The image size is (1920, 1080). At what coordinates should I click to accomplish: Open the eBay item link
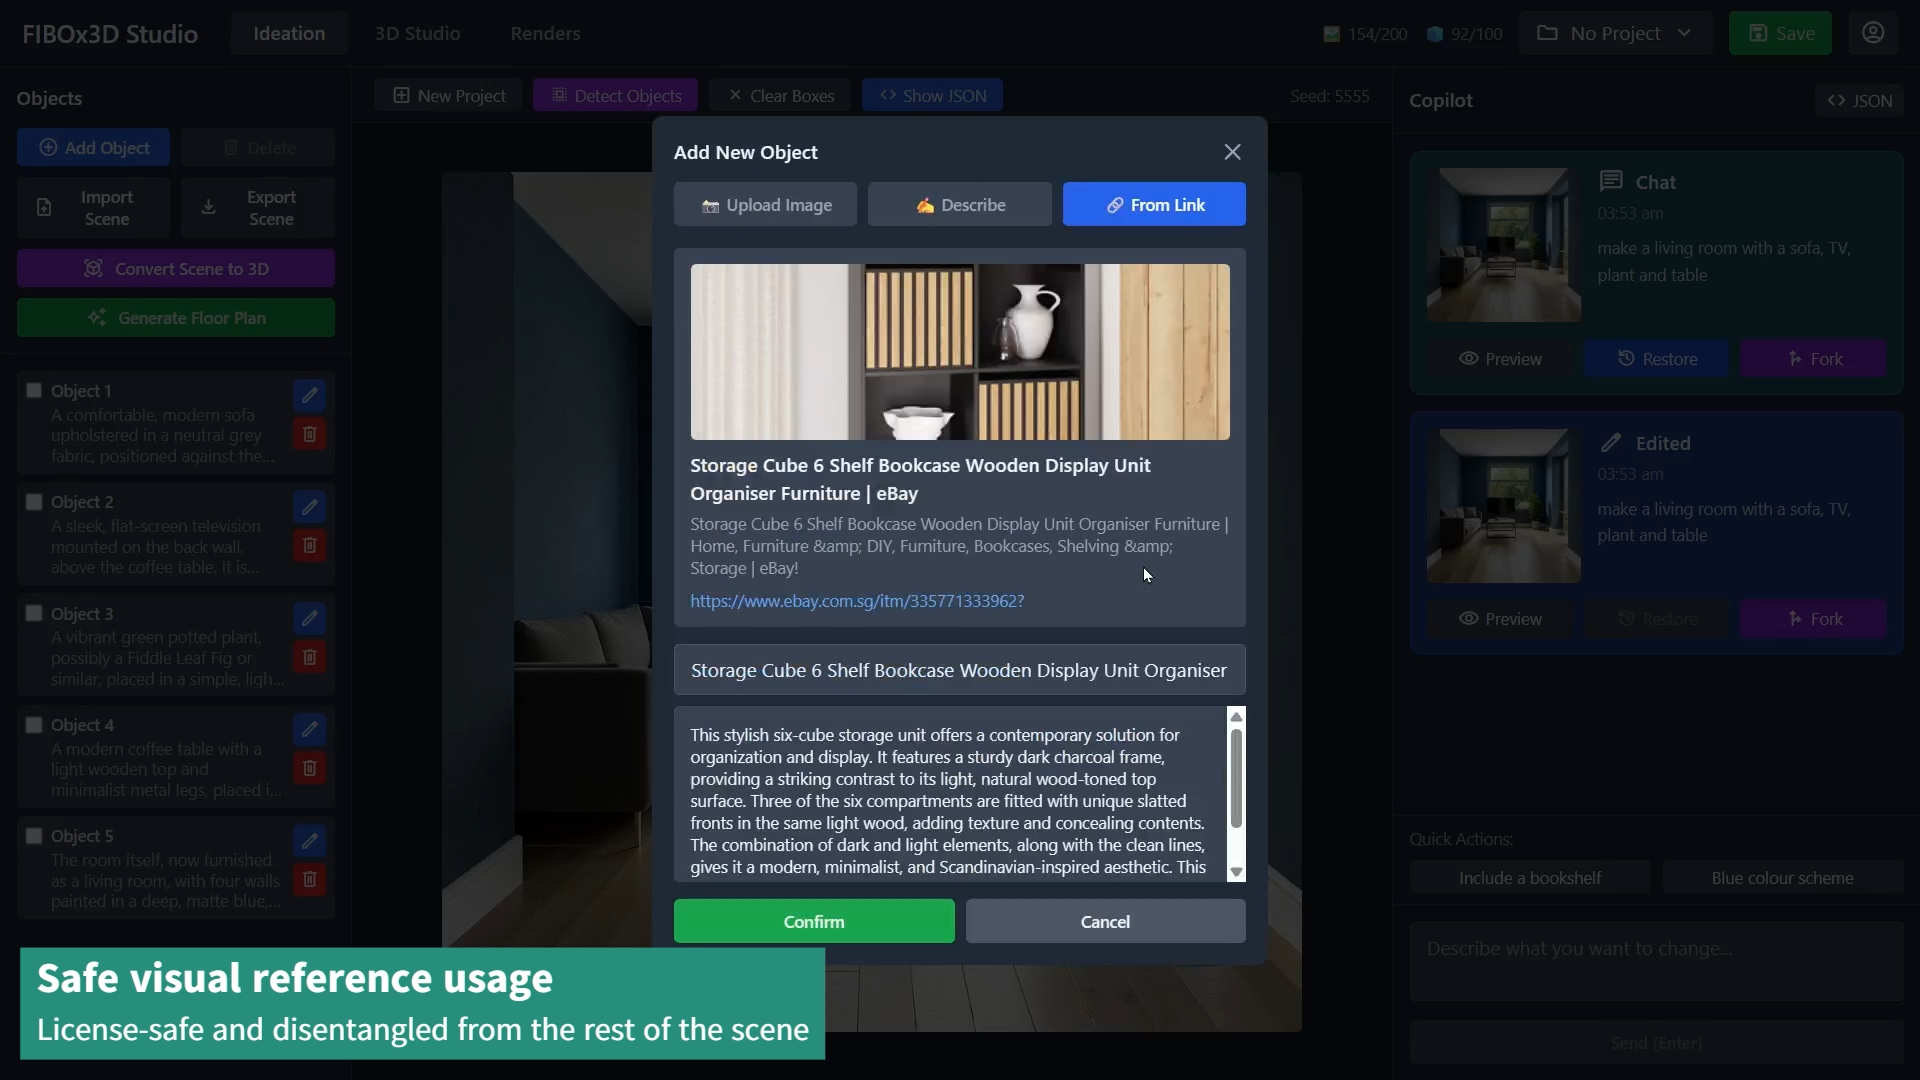[857, 601]
